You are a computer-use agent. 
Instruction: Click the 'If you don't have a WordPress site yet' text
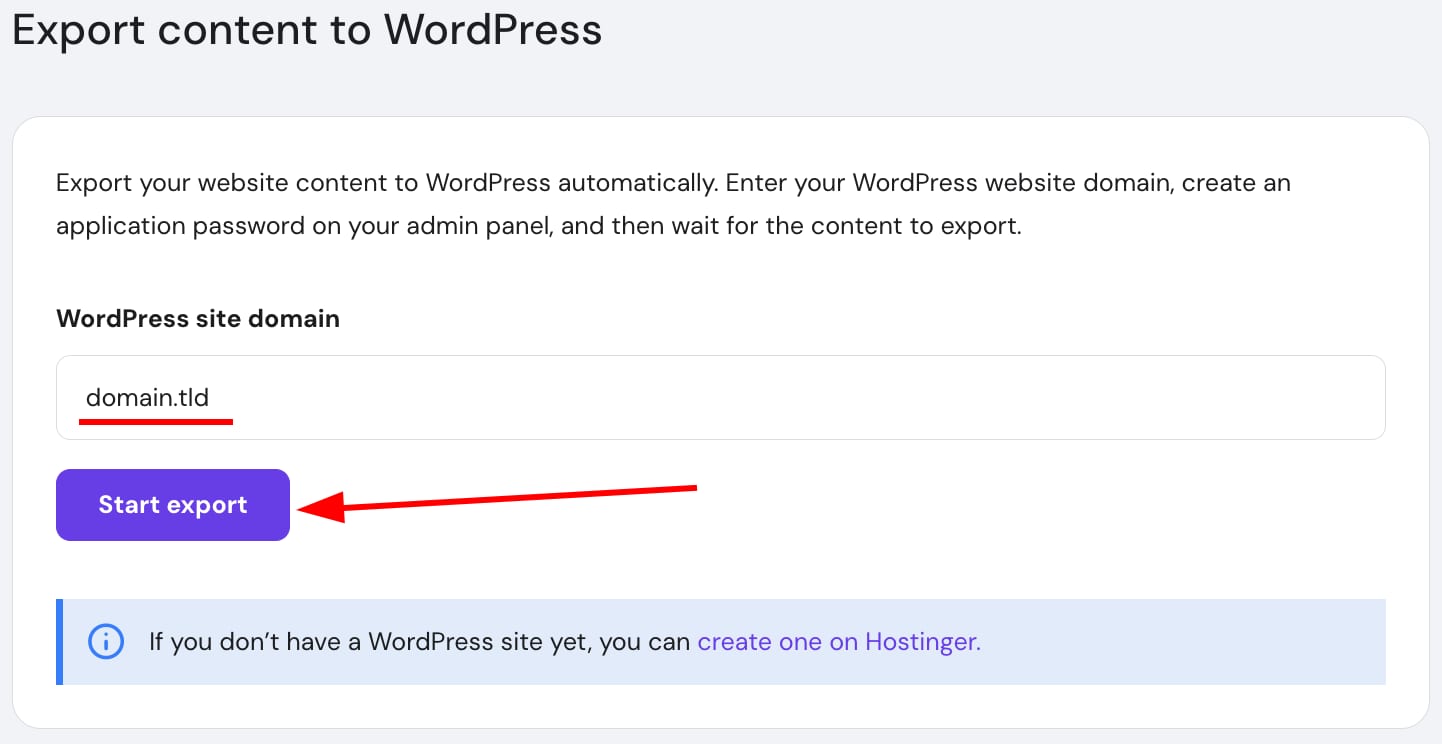click(x=420, y=641)
